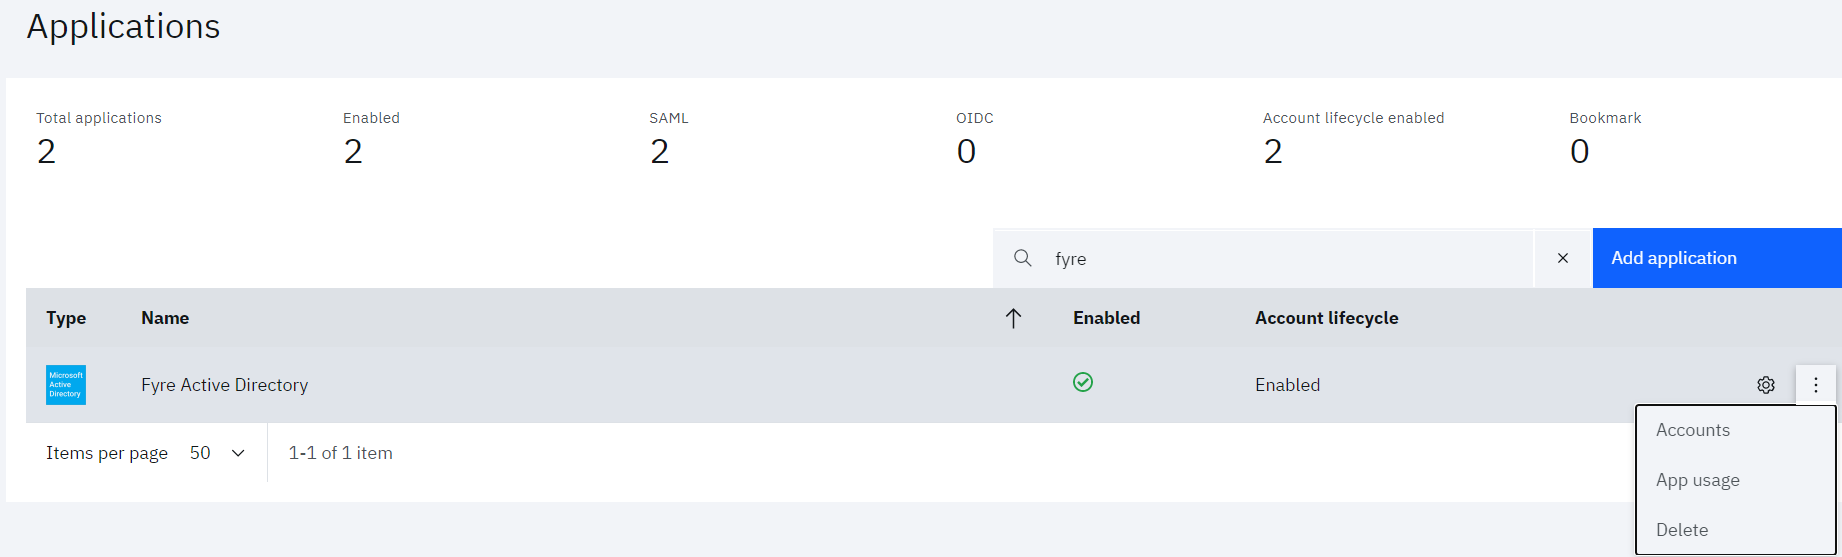Click the Microsoft Active Directory type icon
The image size is (1842, 557).
coord(66,385)
